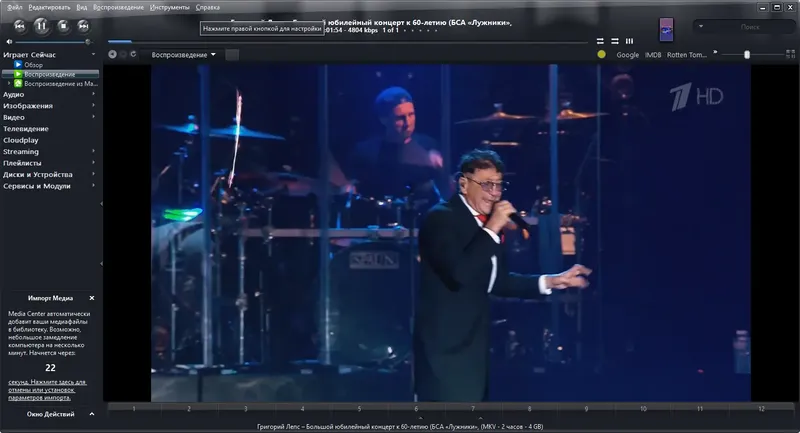Pause playback with the pause button

coord(41,26)
